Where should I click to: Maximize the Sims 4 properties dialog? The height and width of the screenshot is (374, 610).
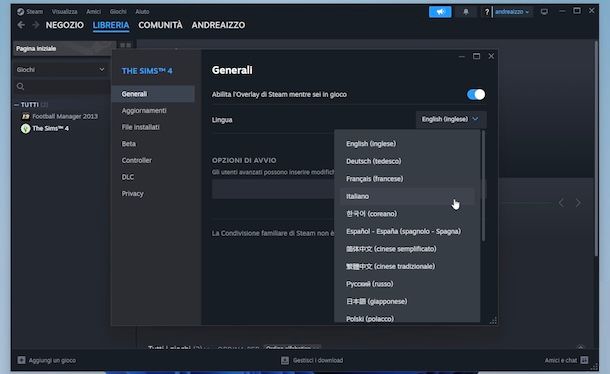click(x=476, y=56)
